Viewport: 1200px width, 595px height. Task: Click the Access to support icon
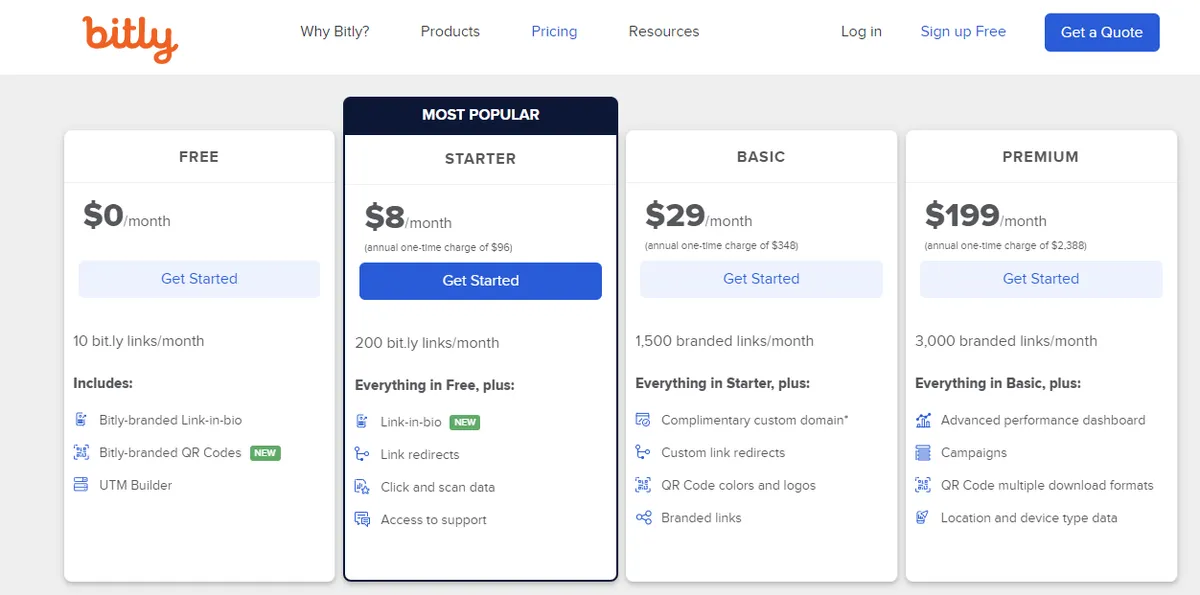(x=362, y=520)
